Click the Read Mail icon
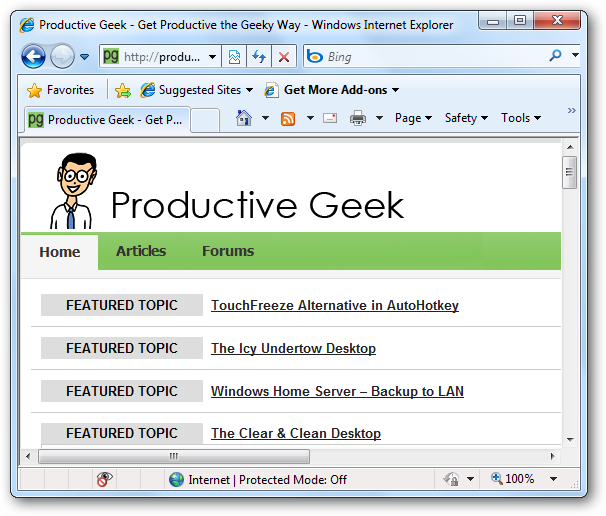Image resolution: width=606 pixels, height=516 pixels. pos(330,118)
